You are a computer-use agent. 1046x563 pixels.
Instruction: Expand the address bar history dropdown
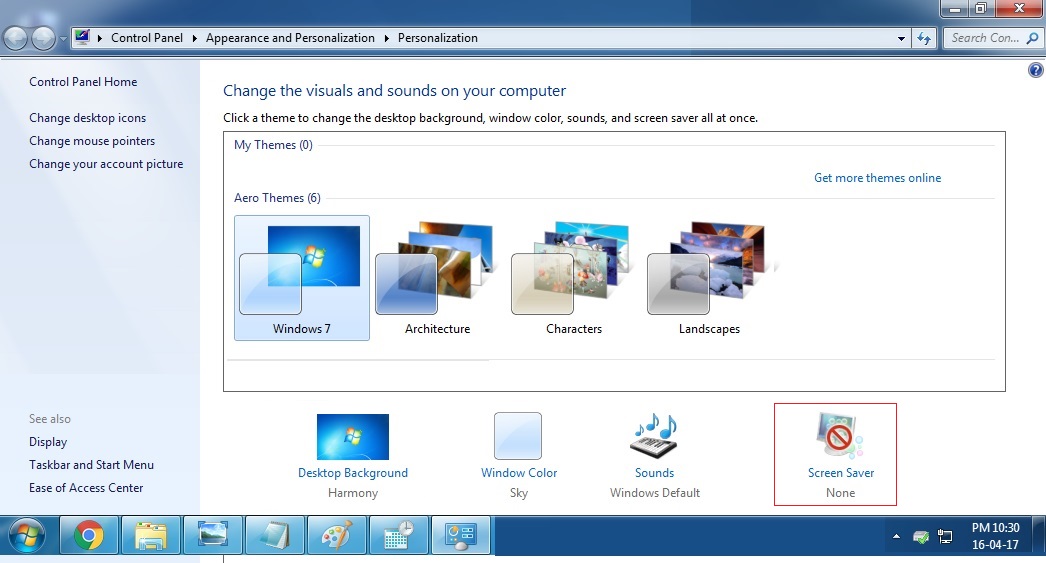(901, 38)
